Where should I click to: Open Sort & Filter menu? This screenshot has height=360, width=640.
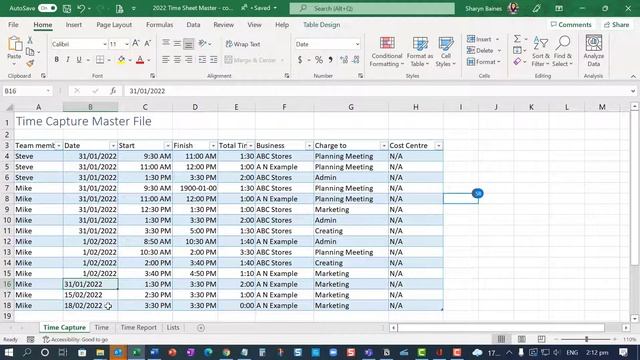click(x=540, y=51)
